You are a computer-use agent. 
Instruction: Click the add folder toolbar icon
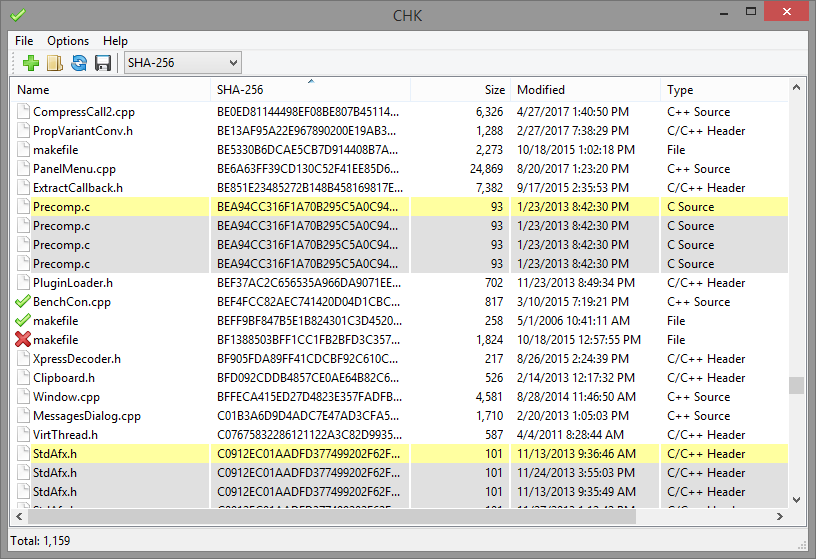[x=55, y=64]
